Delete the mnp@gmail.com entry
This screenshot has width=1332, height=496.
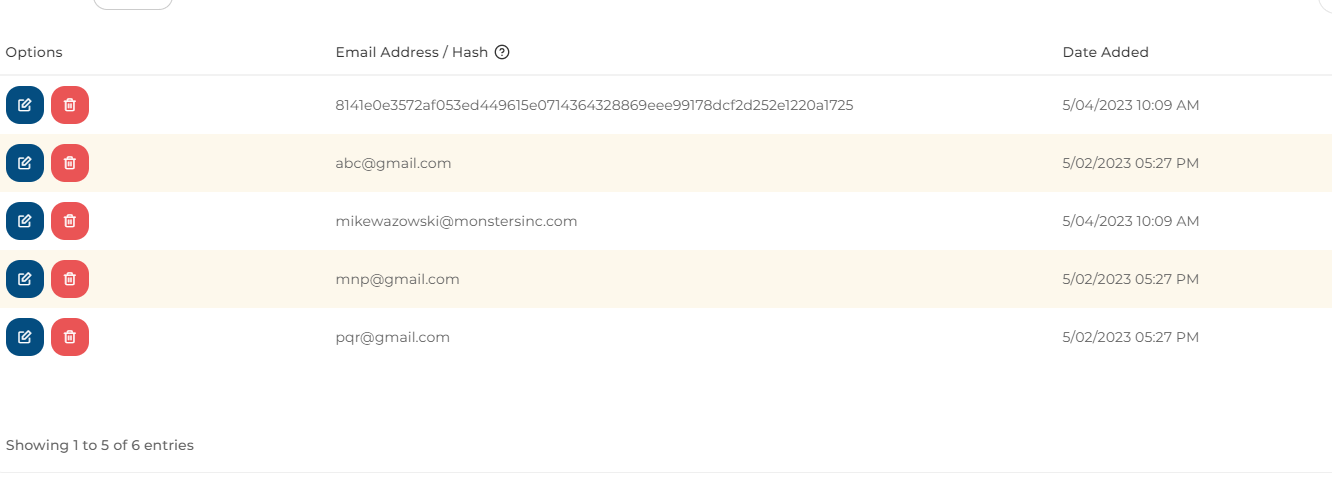pyautogui.click(x=70, y=279)
